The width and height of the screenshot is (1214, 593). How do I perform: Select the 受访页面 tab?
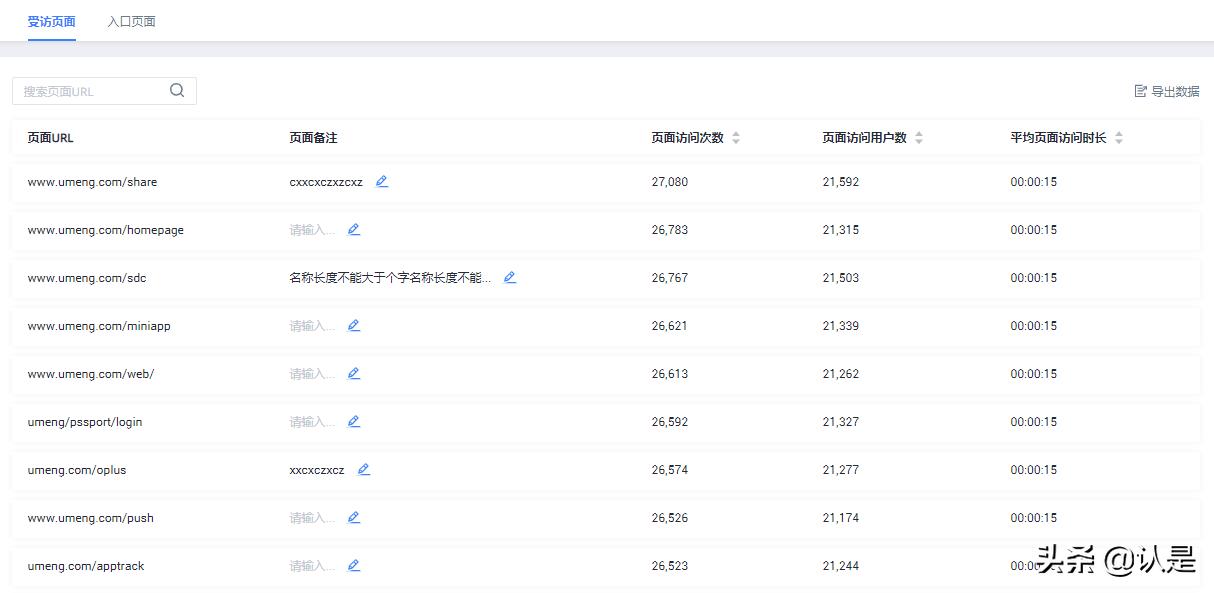click(x=51, y=20)
